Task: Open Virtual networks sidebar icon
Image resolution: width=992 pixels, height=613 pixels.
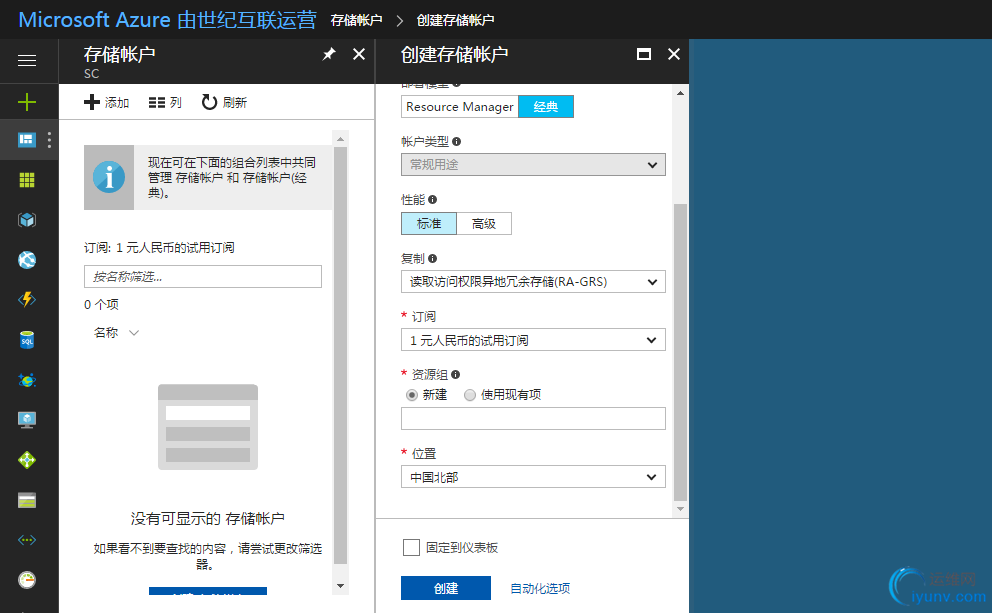Action: [27, 540]
